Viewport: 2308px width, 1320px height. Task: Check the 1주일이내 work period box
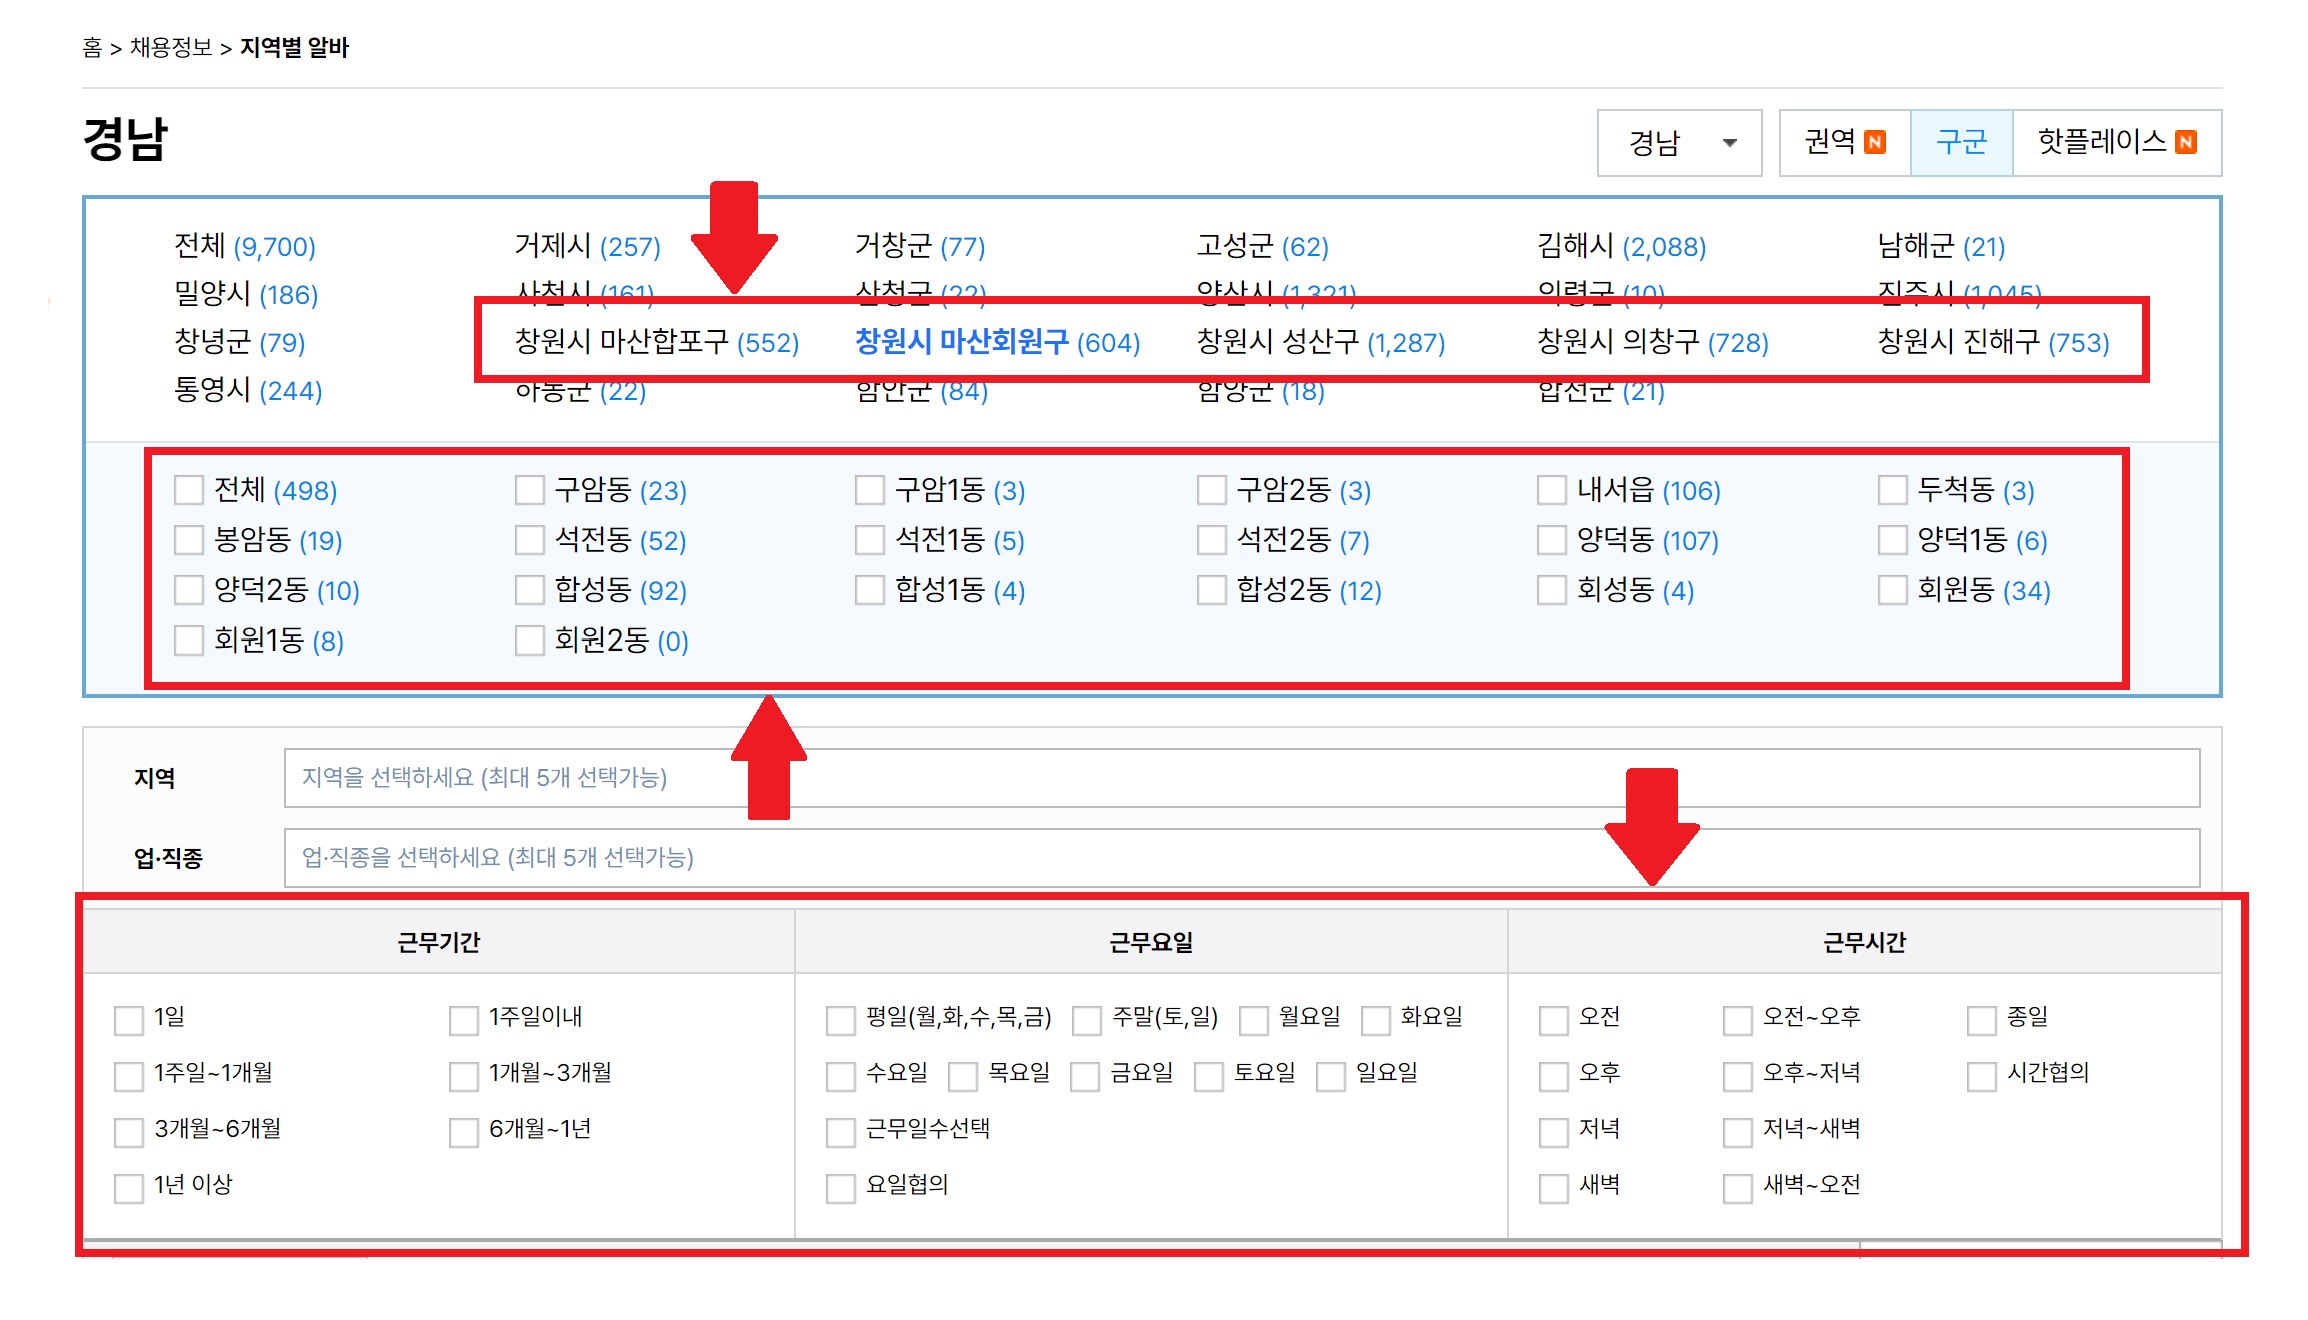tap(464, 1020)
